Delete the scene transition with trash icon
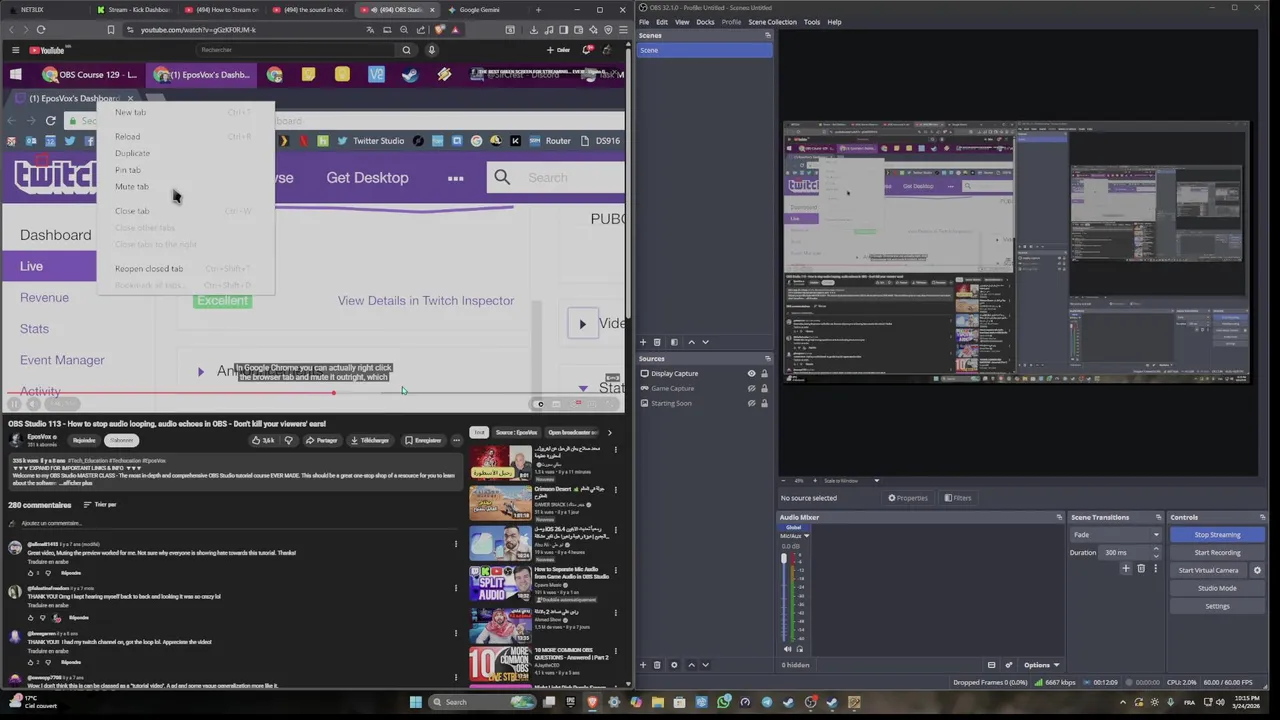Image resolution: width=1280 pixels, height=720 pixels. pos(1141,569)
